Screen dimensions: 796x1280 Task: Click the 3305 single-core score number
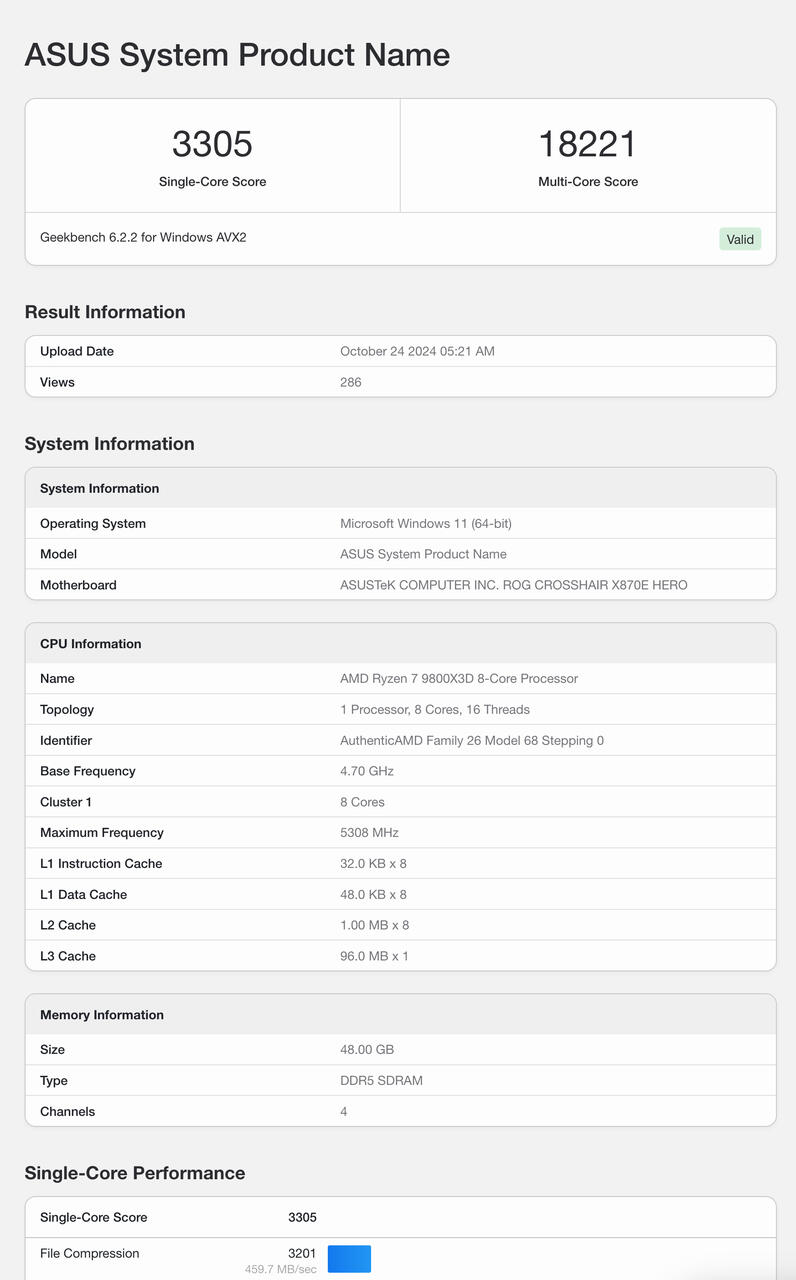[212, 144]
